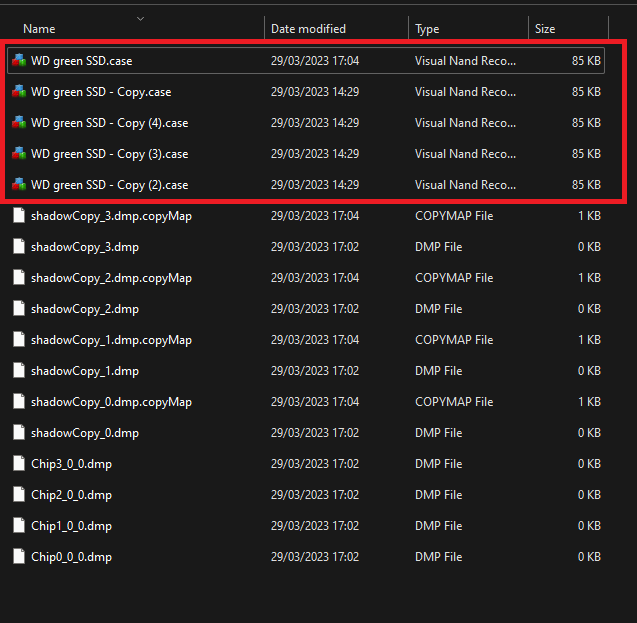The height and width of the screenshot is (623, 637).
Task: Select the WD green SSD.case file icon
Action: point(19,61)
